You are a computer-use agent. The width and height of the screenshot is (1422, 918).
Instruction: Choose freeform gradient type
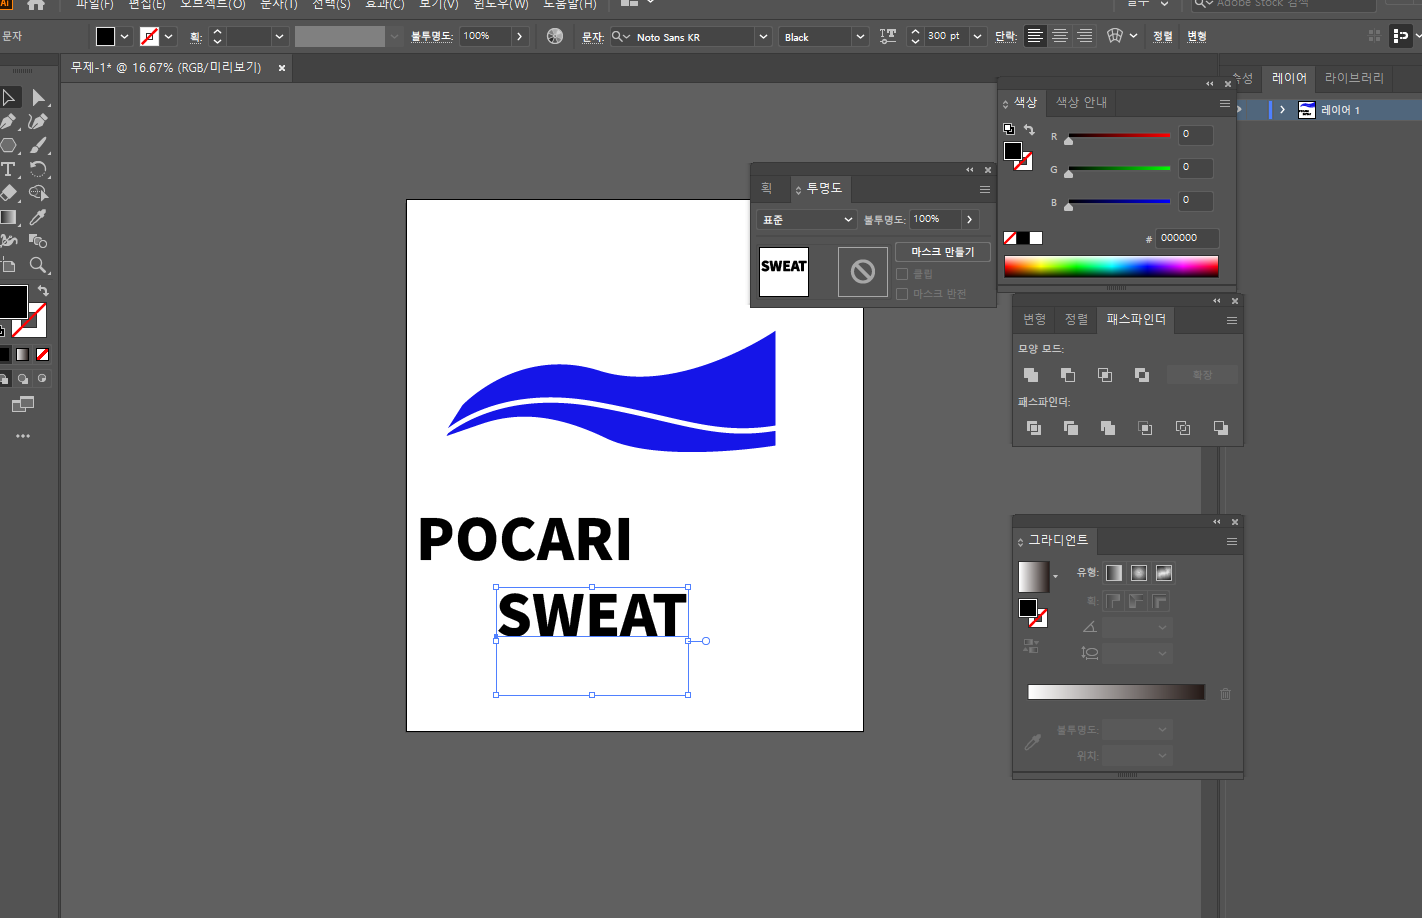(x=1164, y=573)
